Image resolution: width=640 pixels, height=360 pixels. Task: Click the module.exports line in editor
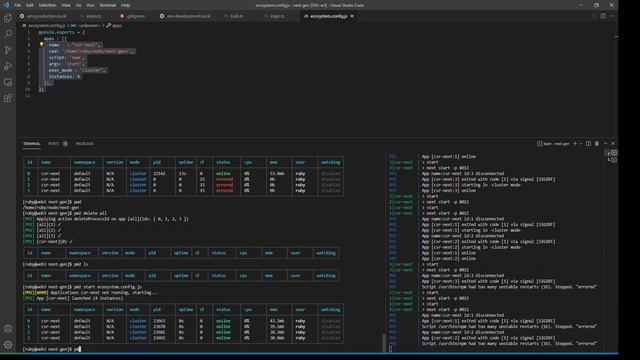tap(61, 32)
